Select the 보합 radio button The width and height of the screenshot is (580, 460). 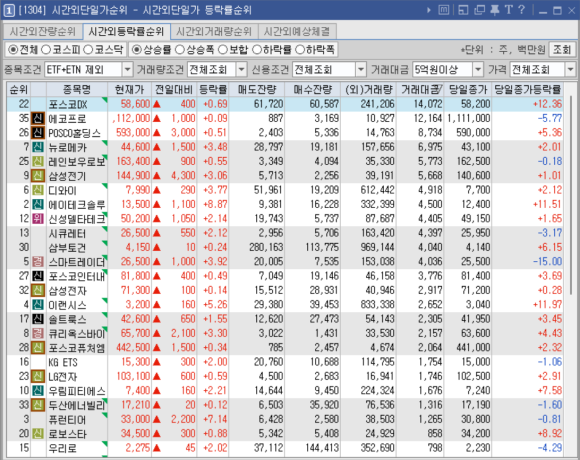pyautogui.click(x=223, y=50)
